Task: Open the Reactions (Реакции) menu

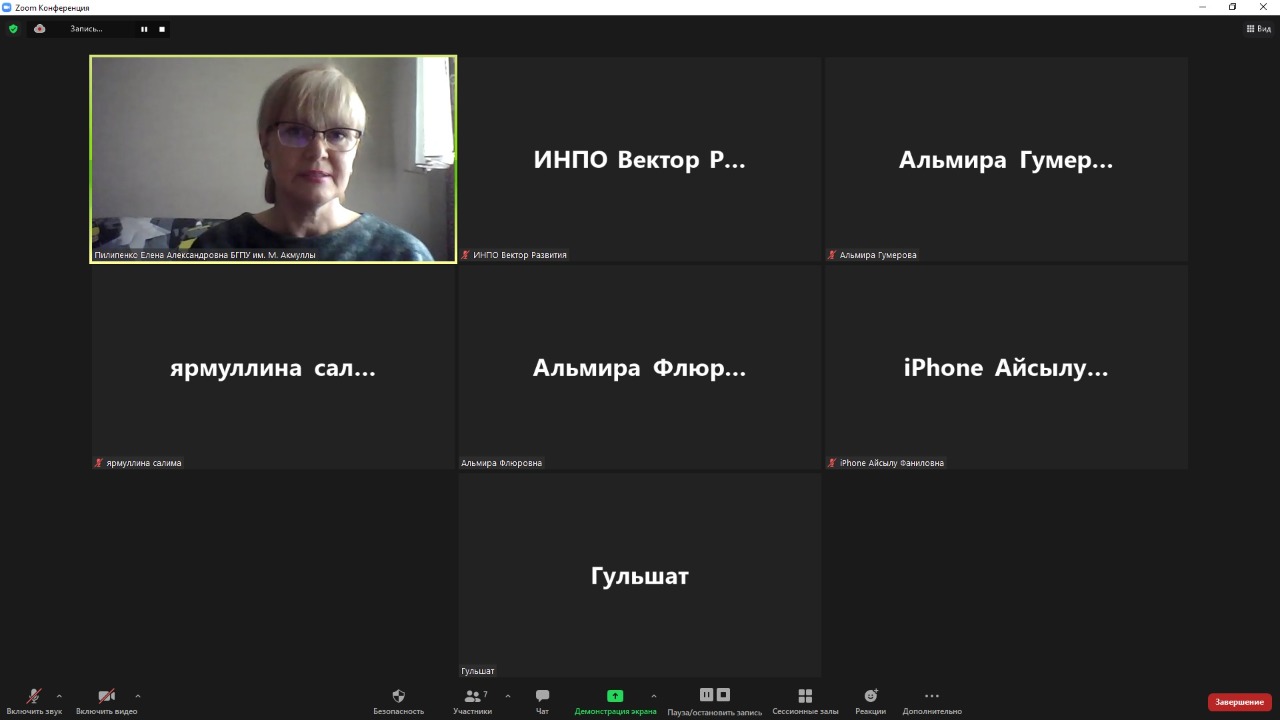Action: tap(870, 697)
